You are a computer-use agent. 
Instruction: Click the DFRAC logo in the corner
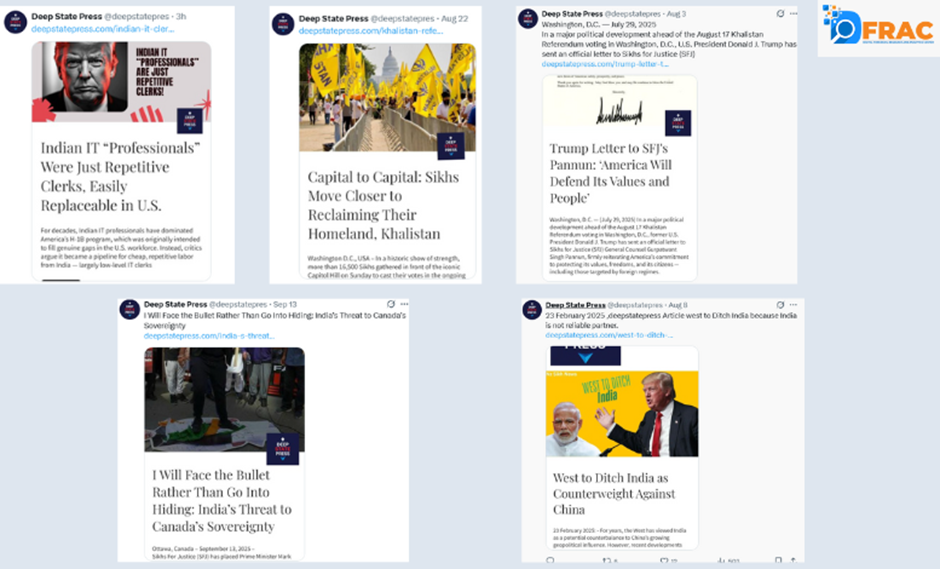[878, 28]
